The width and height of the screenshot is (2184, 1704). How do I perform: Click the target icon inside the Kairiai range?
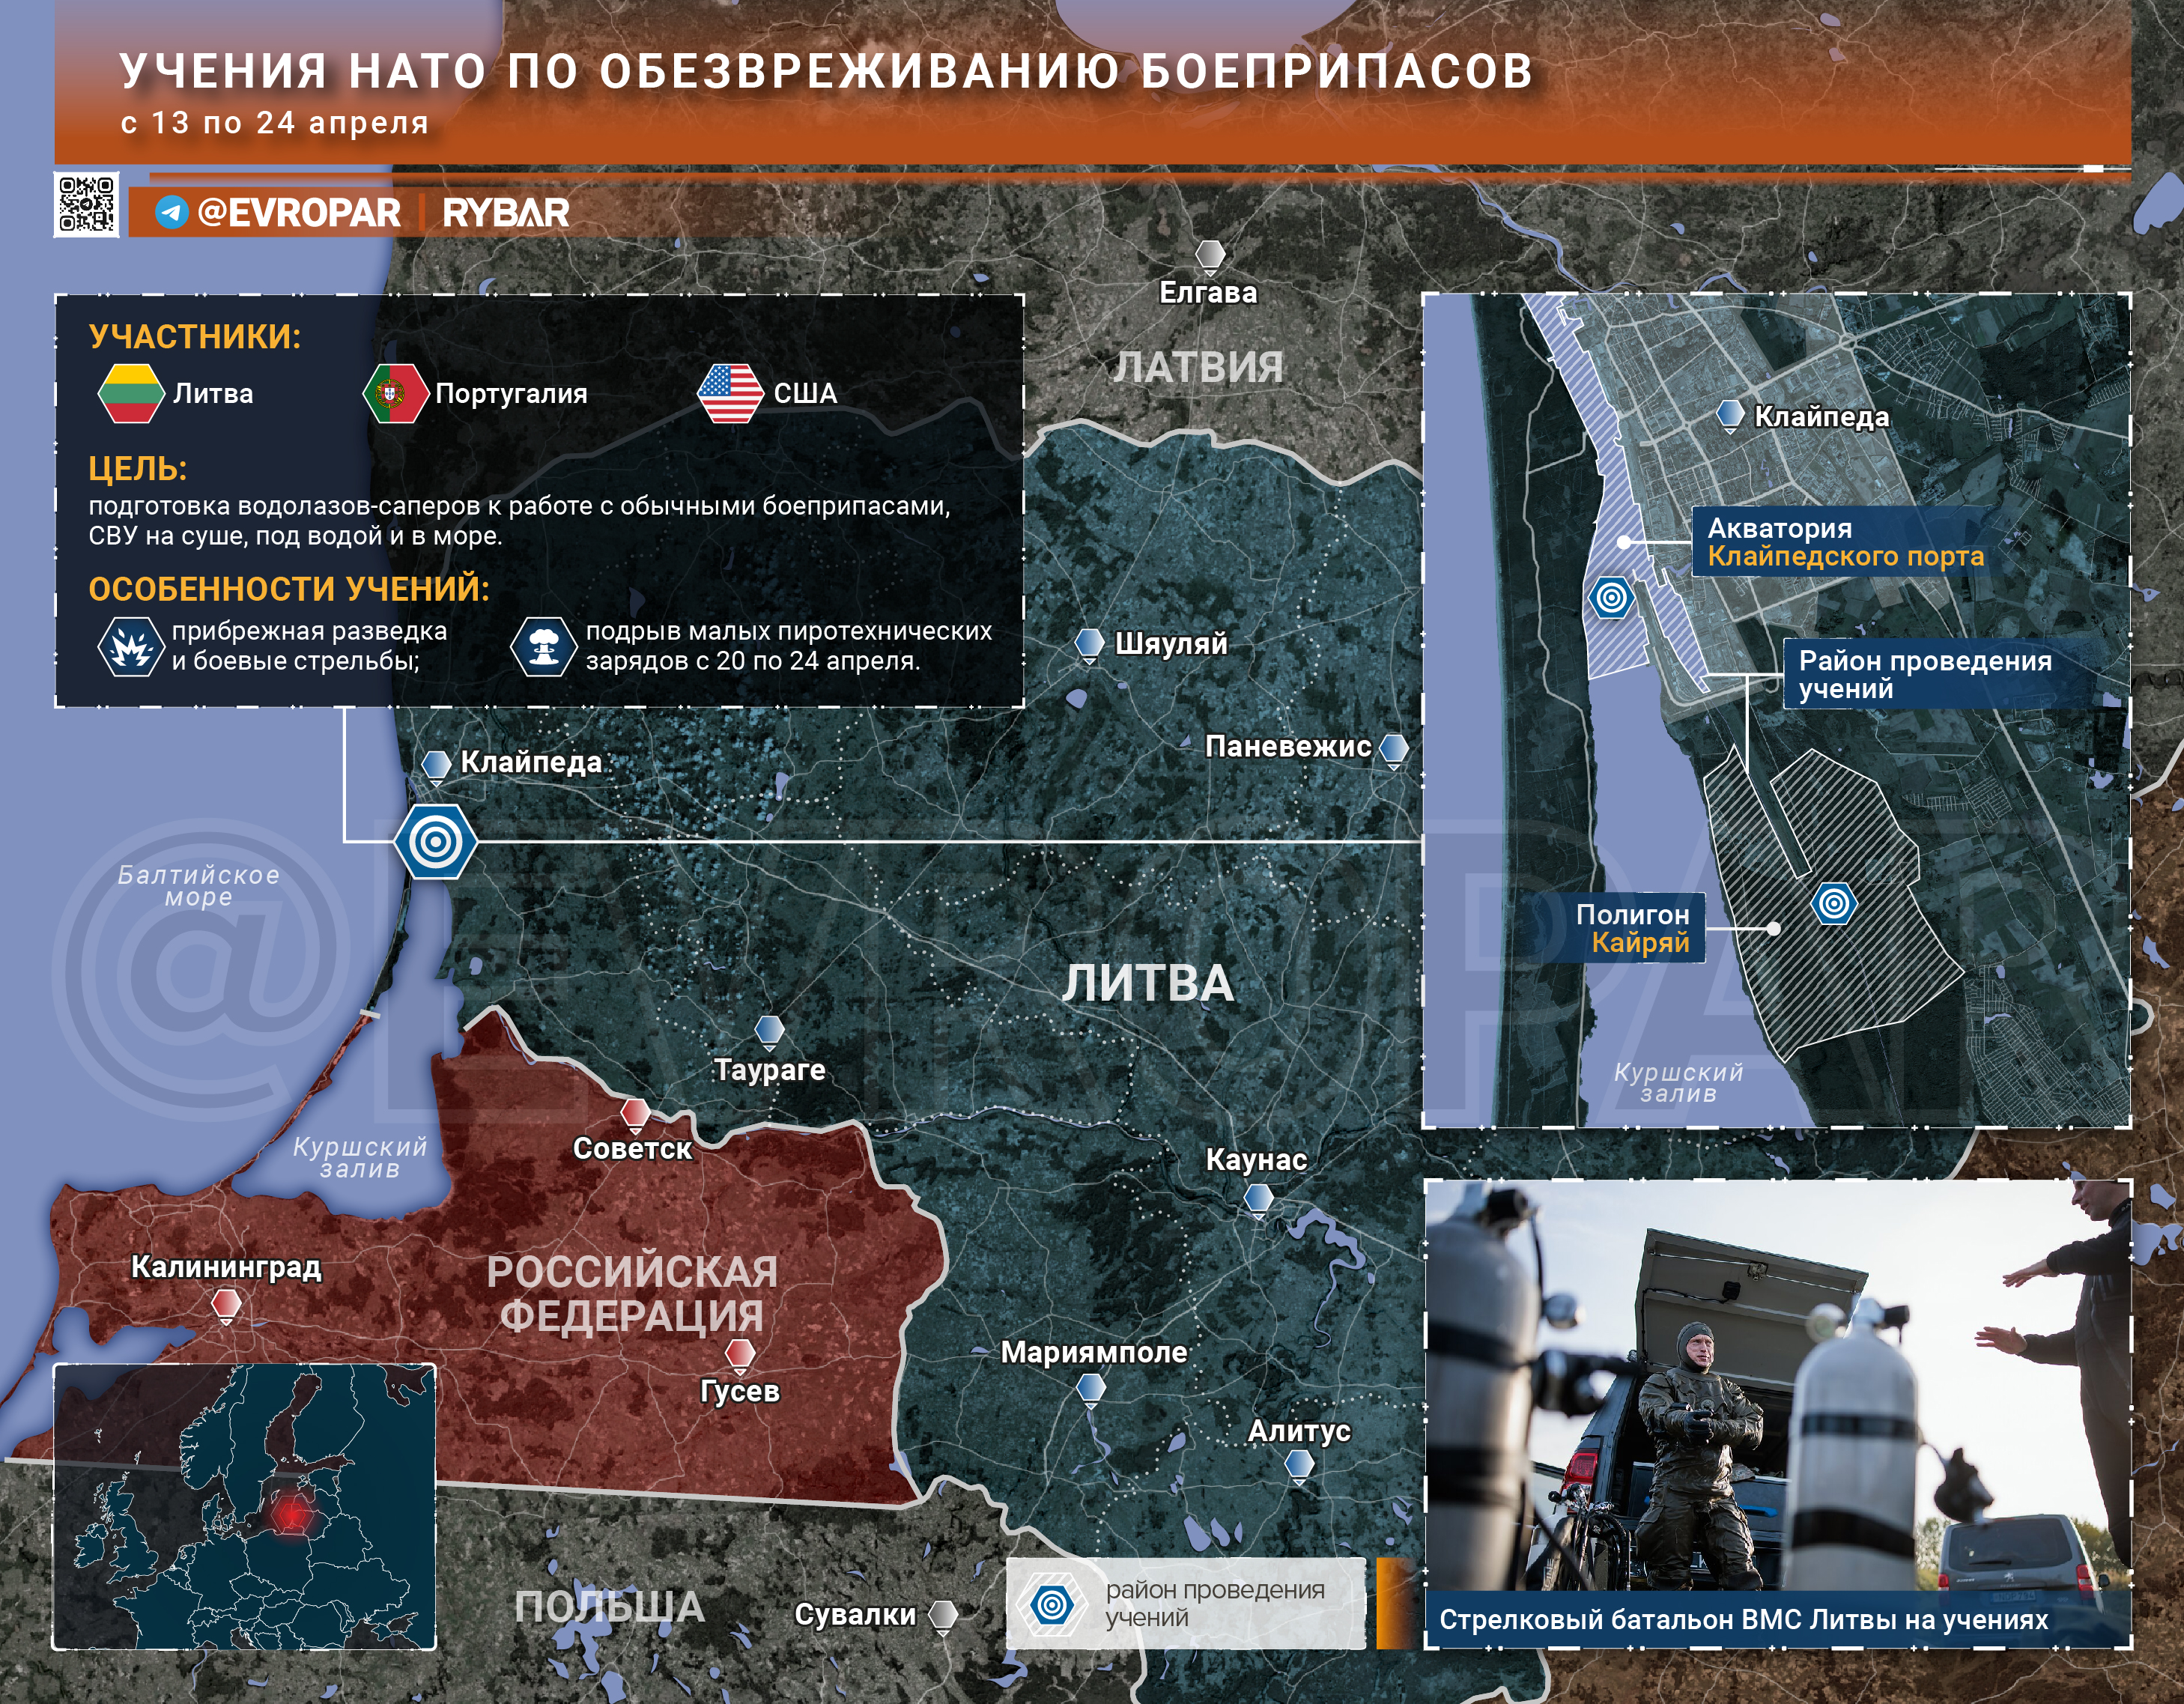1834,904
